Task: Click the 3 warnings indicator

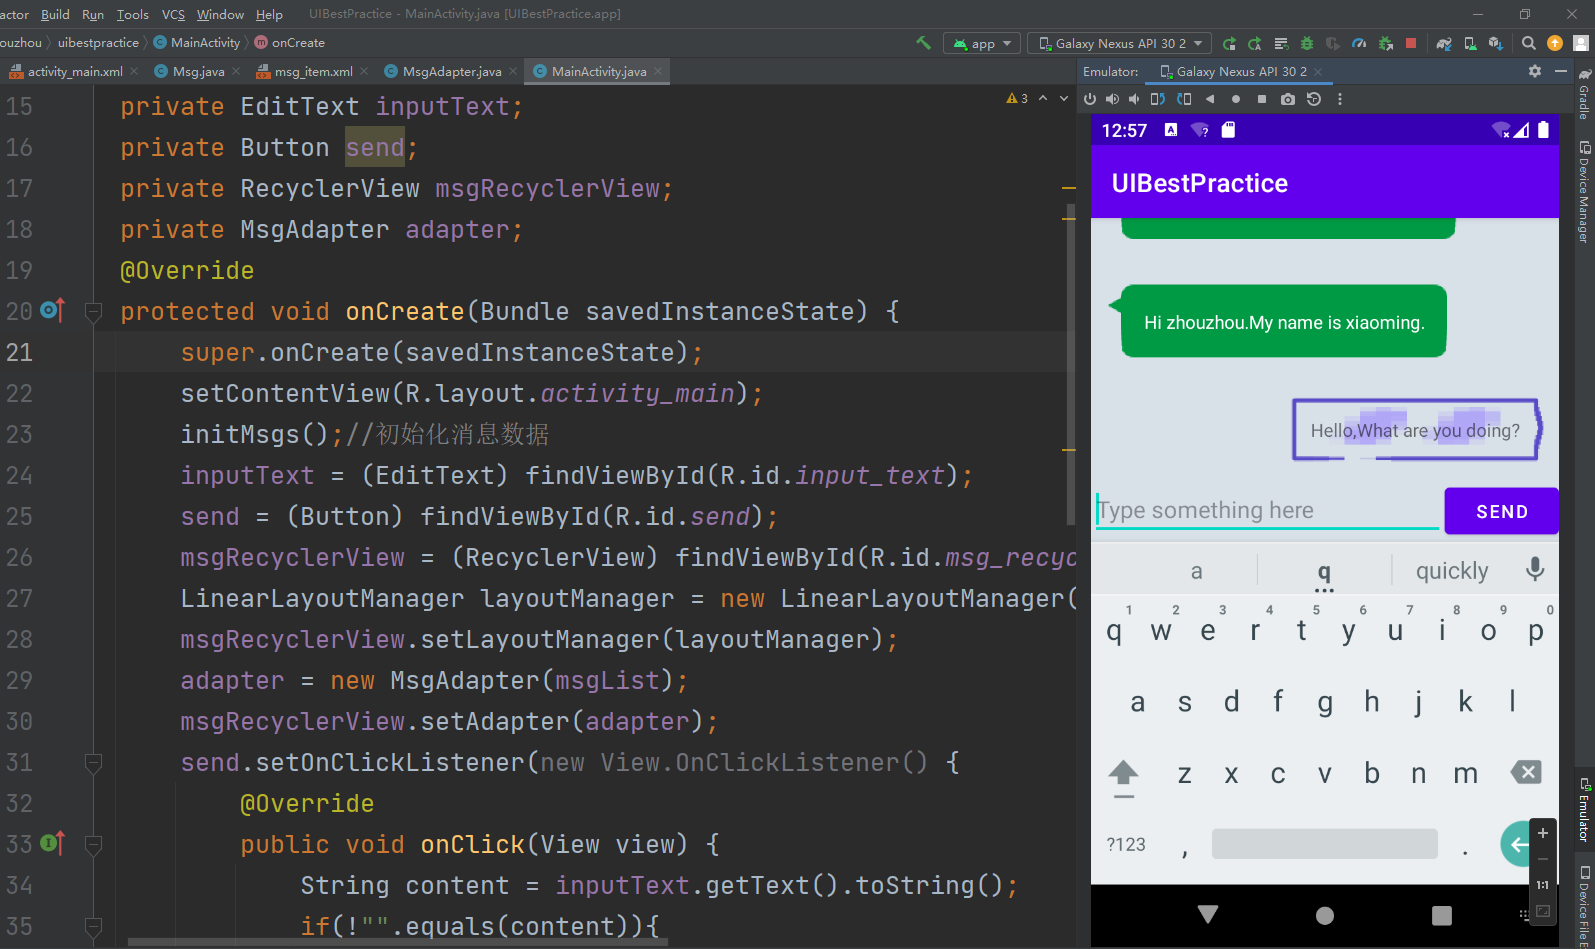Action: pyautogui.click(x=1017, y=98)
